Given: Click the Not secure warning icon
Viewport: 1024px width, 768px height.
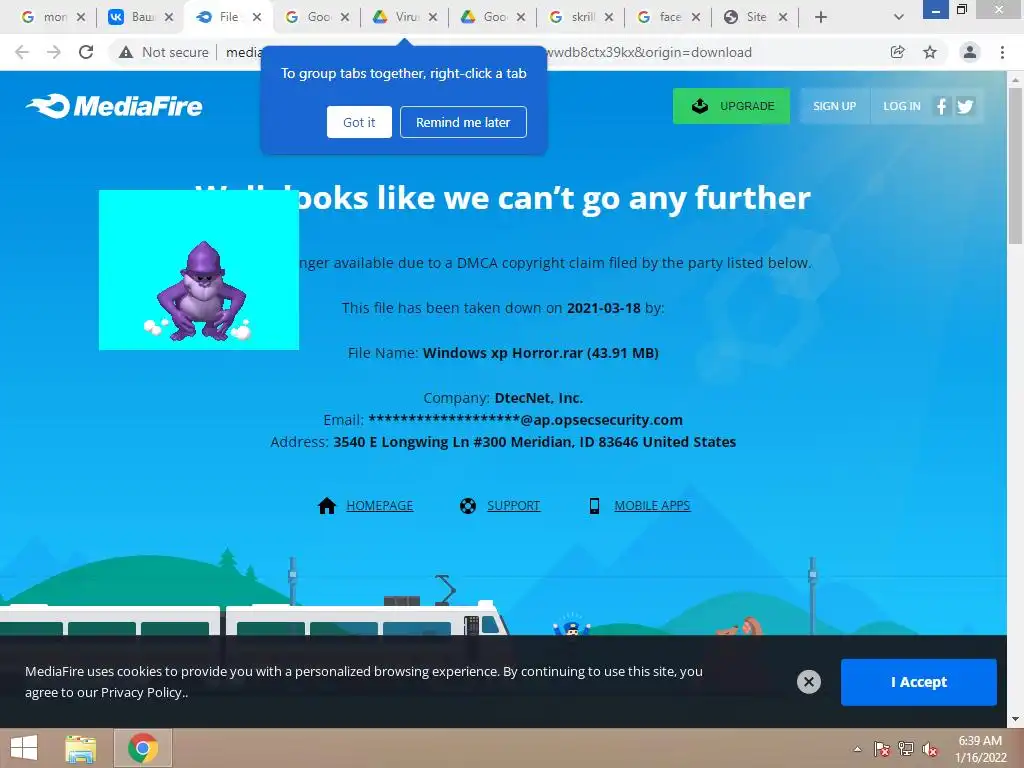Looking at the screenshot, I should point(126,52).
